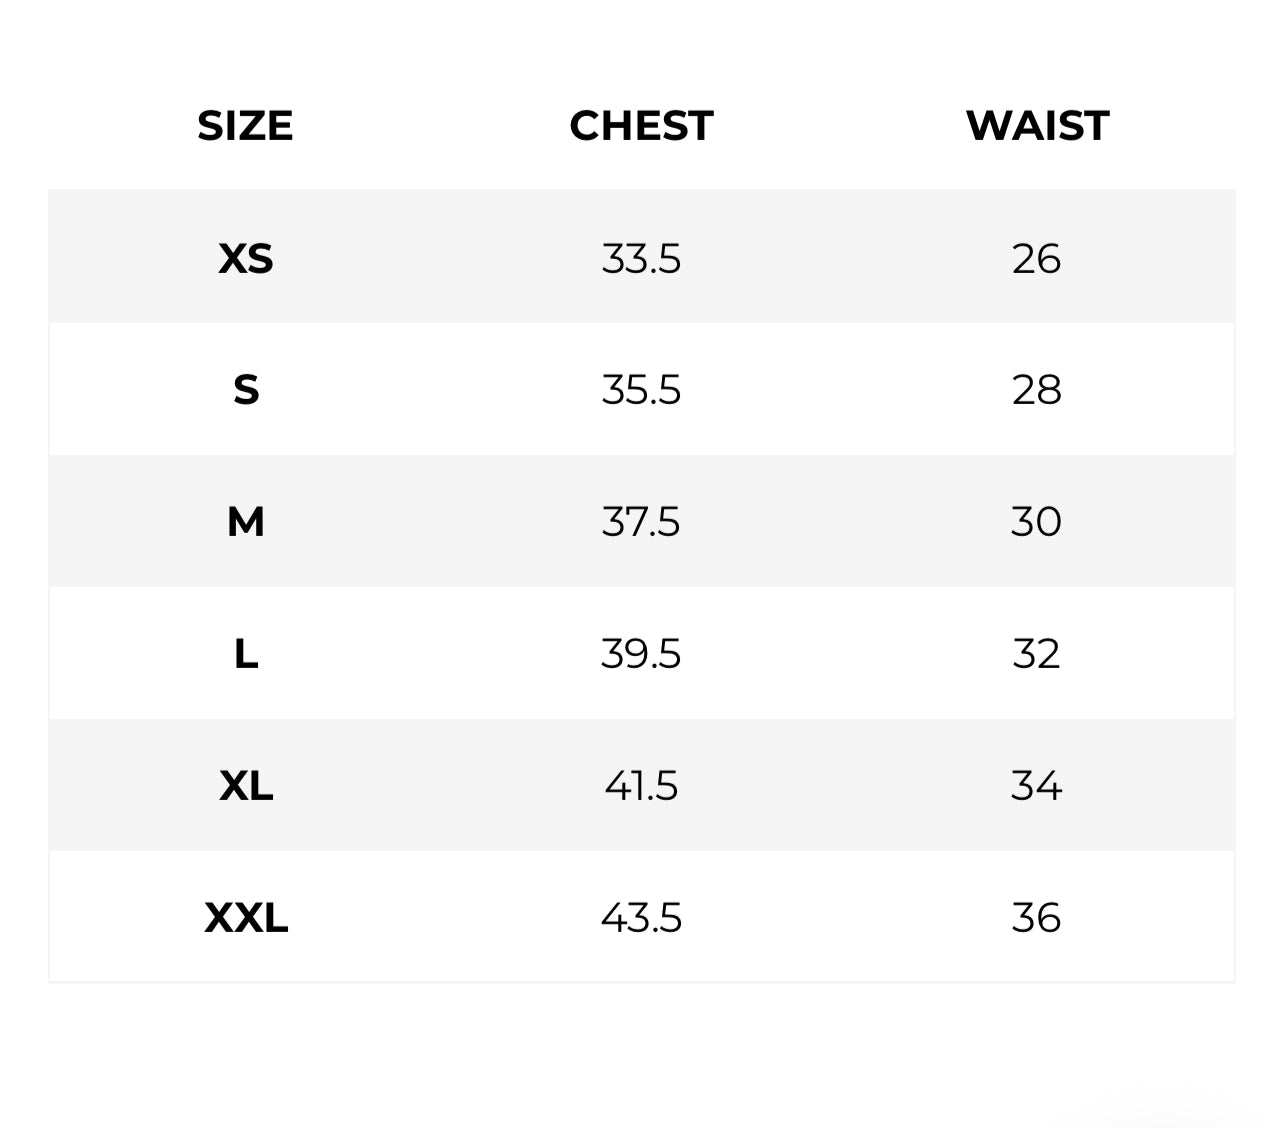Click the SIZE column header
The width and height of the screenshot is (1262, 1128).
245,126
